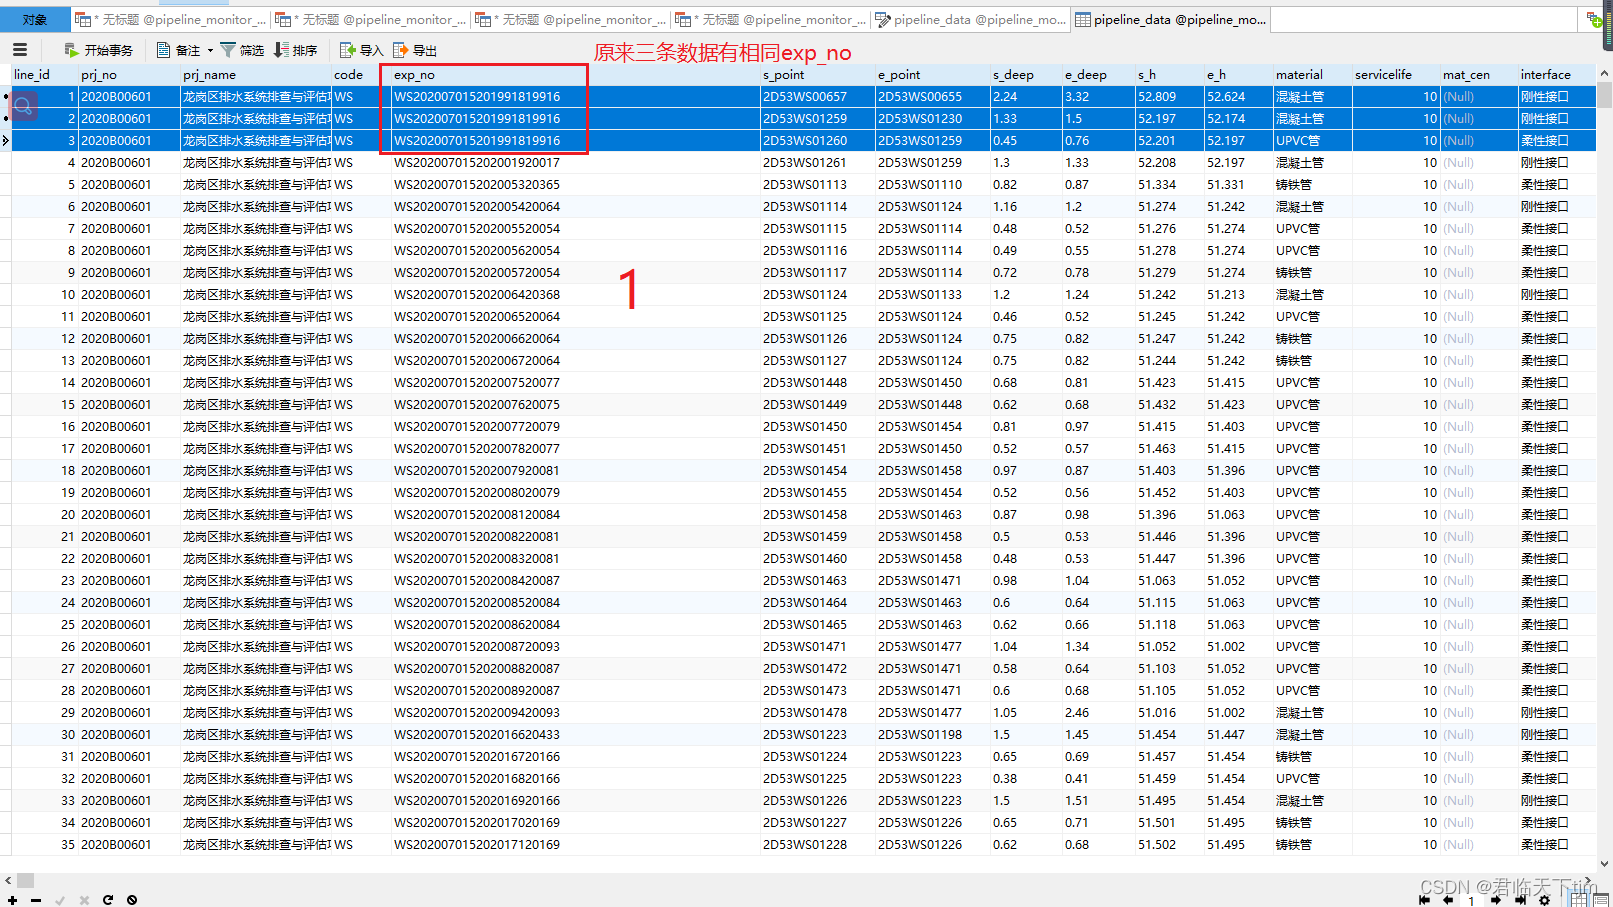Add a new record with plus icon
The image size is (1613, 907).
point(12,900)
